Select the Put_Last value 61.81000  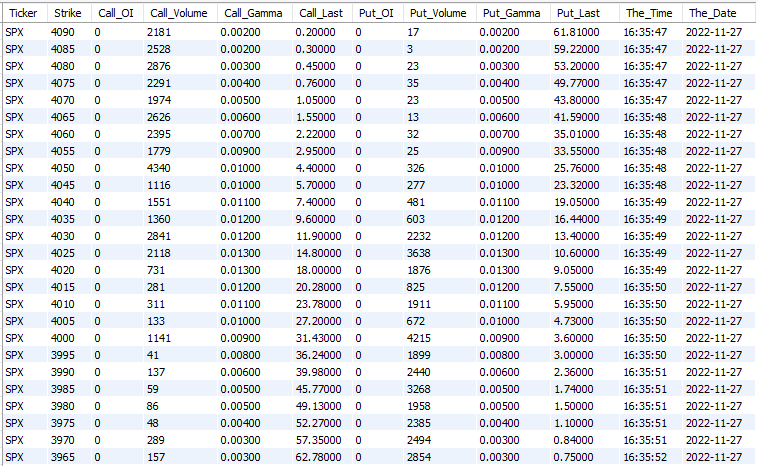point(580,33)
